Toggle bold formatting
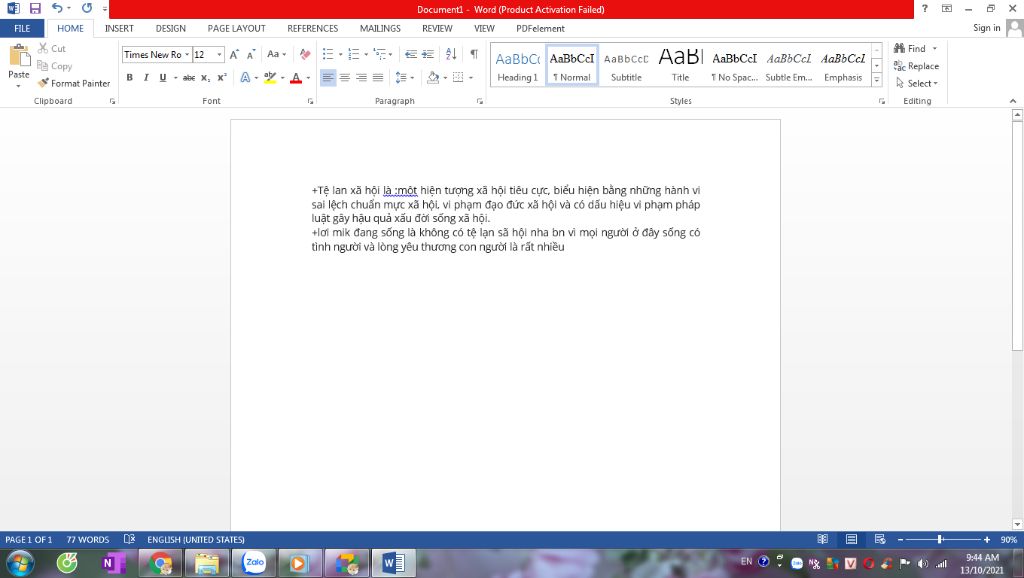Screen dimensions: 1024x578 [129, 77]
